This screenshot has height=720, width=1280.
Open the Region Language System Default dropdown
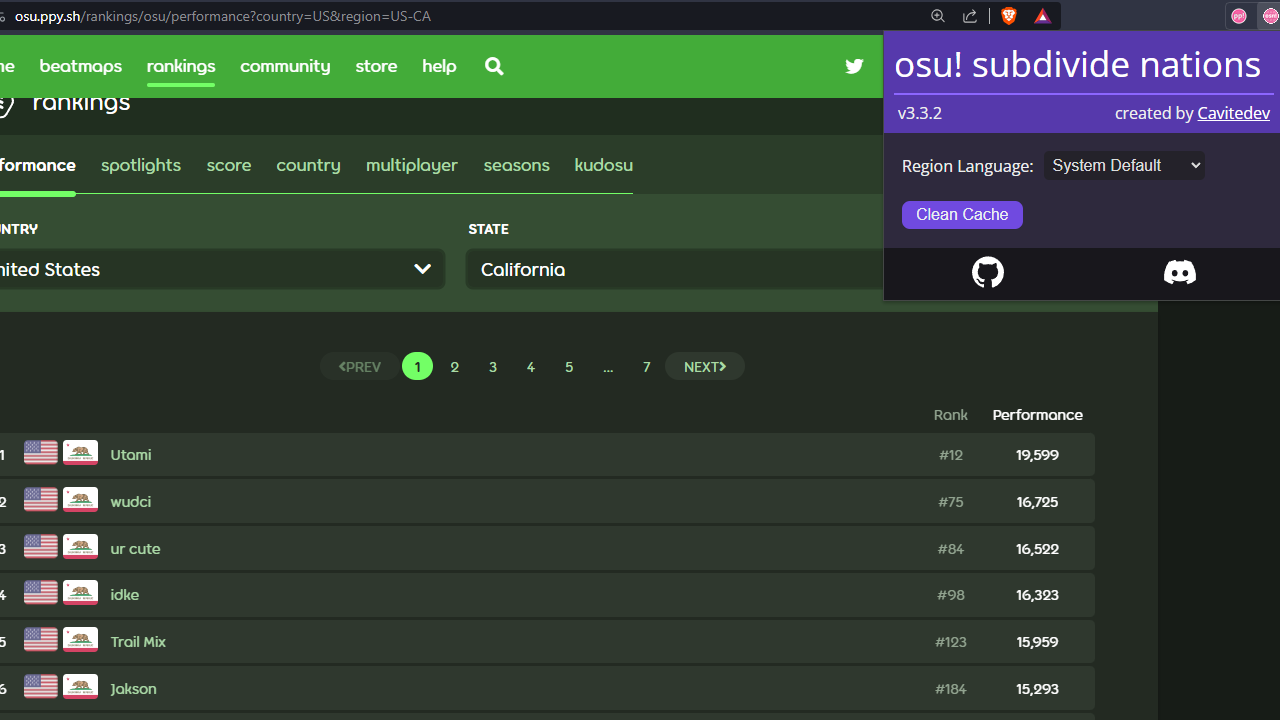coord(1124,166)
